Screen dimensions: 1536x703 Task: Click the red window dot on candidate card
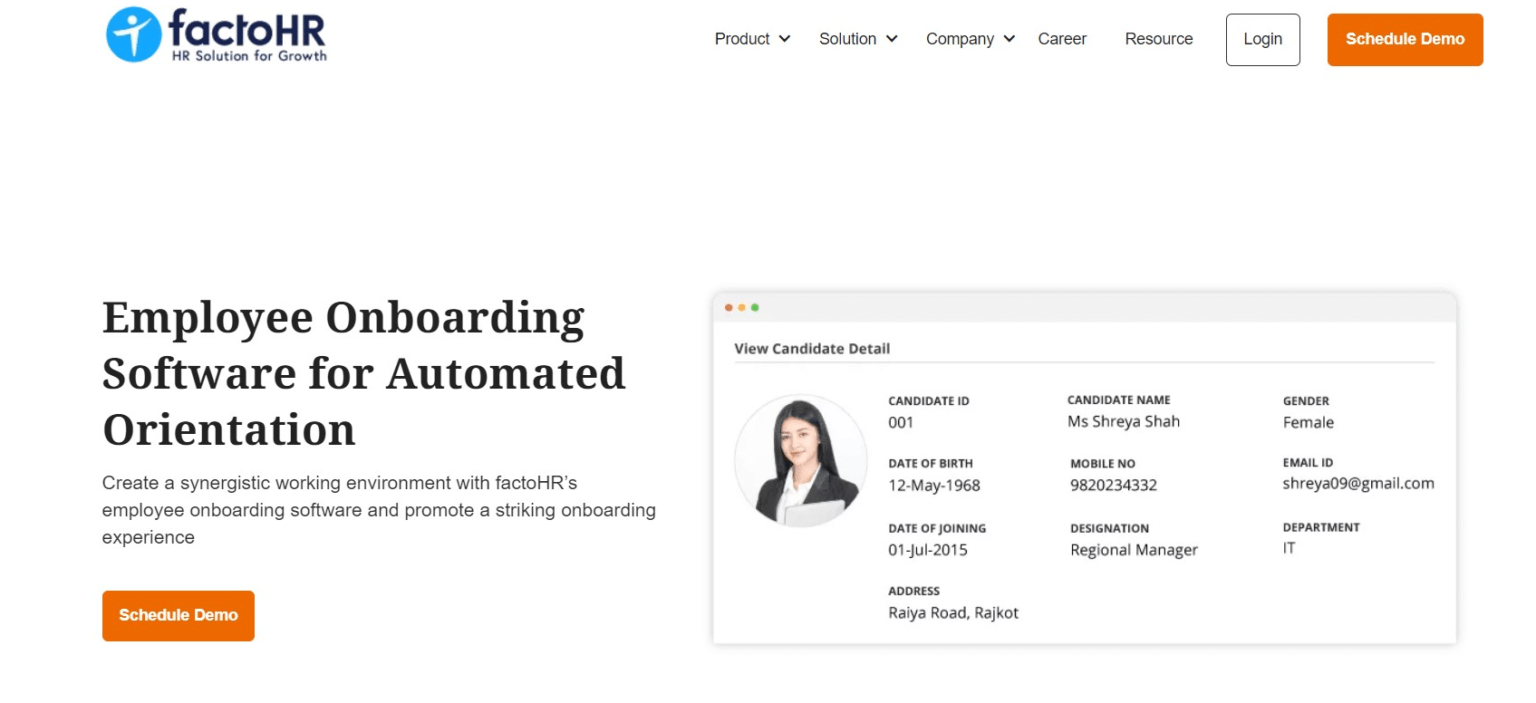(x=728, y=308)
